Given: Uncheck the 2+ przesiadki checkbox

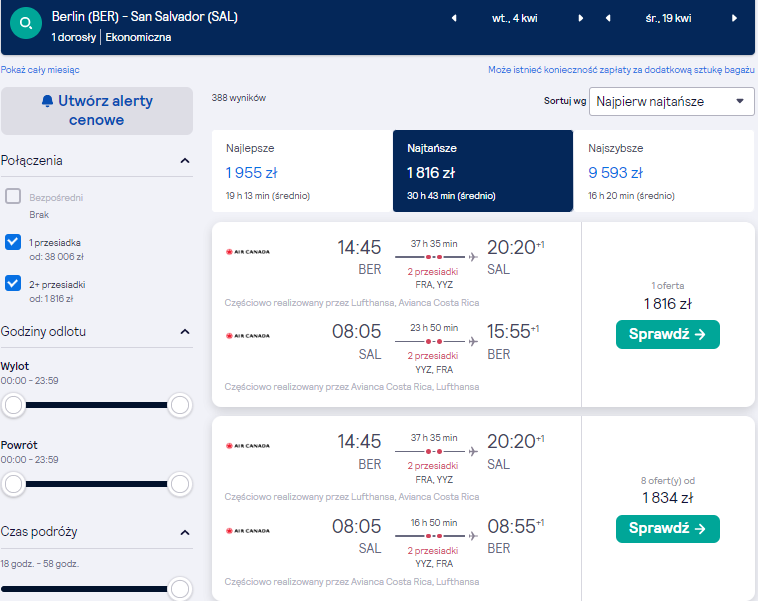Looking at the screenshot, I should coord(13,283).
